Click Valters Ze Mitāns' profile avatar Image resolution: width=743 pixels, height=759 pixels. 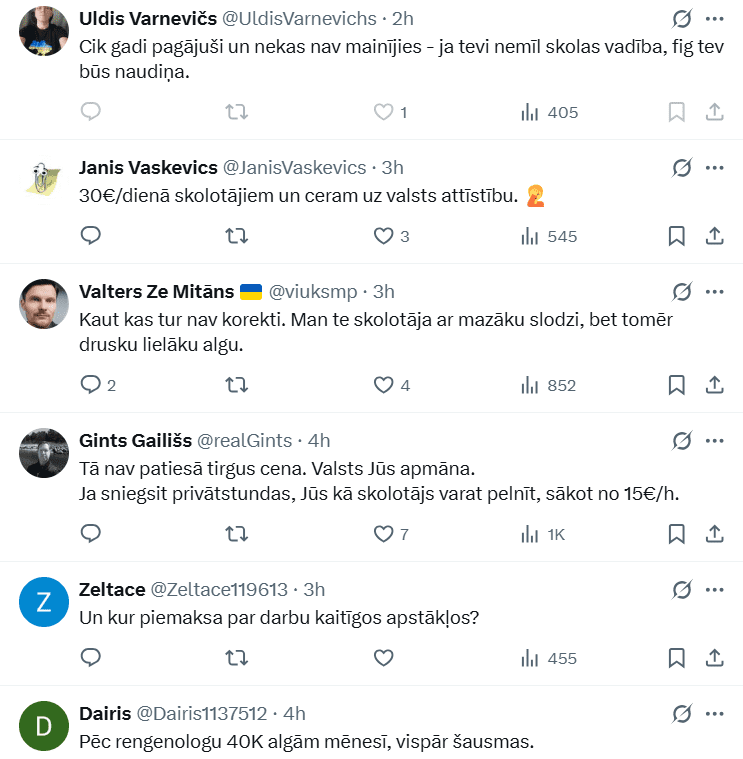pyautogui.click(x=44, y=303)
